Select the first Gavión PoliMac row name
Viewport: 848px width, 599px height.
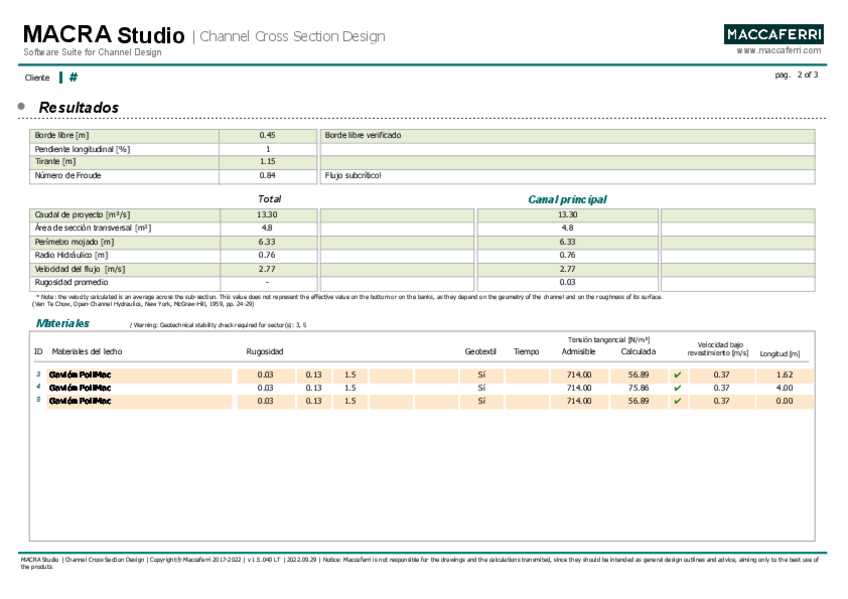click(80, 375)
